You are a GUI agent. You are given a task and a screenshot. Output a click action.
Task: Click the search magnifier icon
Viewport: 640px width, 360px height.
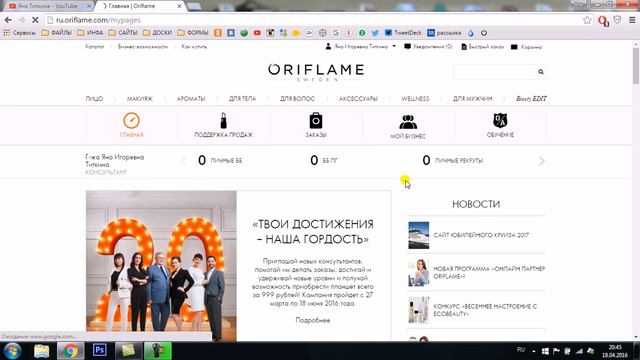pyautogui.click(x=541, y=72)
